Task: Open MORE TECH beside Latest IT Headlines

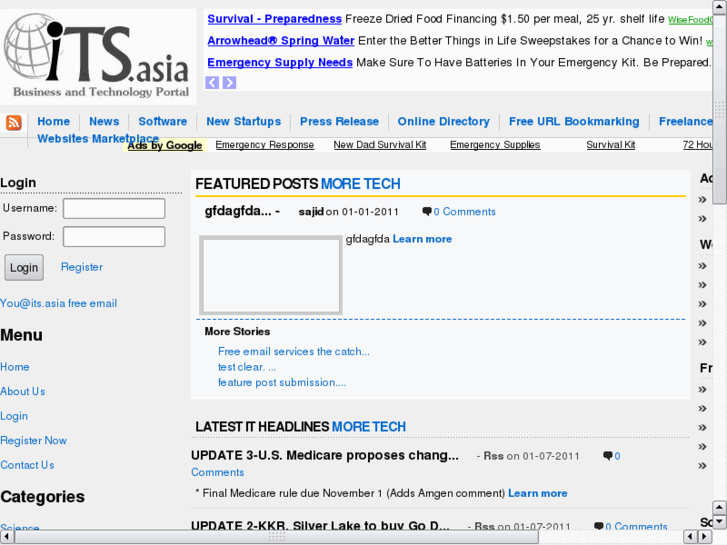Action: (x=369, y=427)
